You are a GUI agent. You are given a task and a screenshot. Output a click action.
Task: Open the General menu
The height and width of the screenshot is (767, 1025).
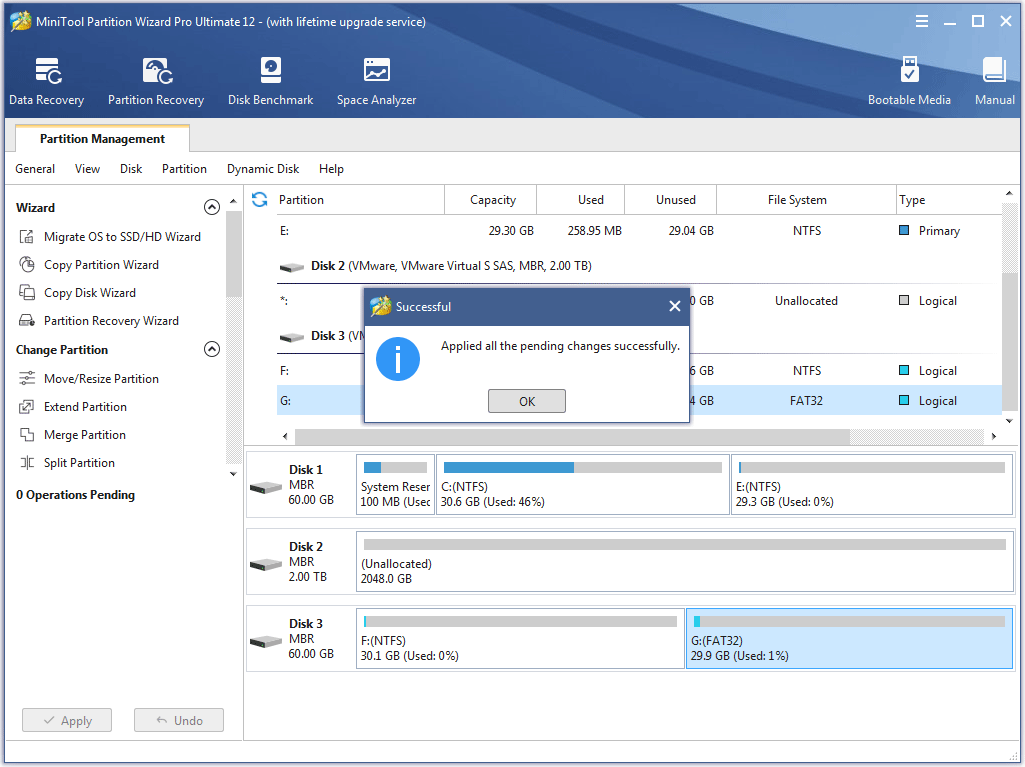(35, 169)
